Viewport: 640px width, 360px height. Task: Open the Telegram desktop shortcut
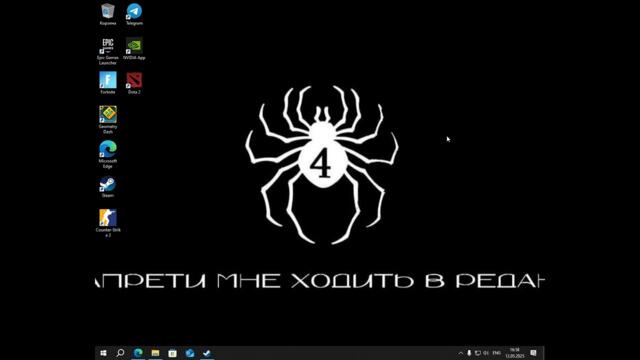pyautogui.click(x=134, y=14)
